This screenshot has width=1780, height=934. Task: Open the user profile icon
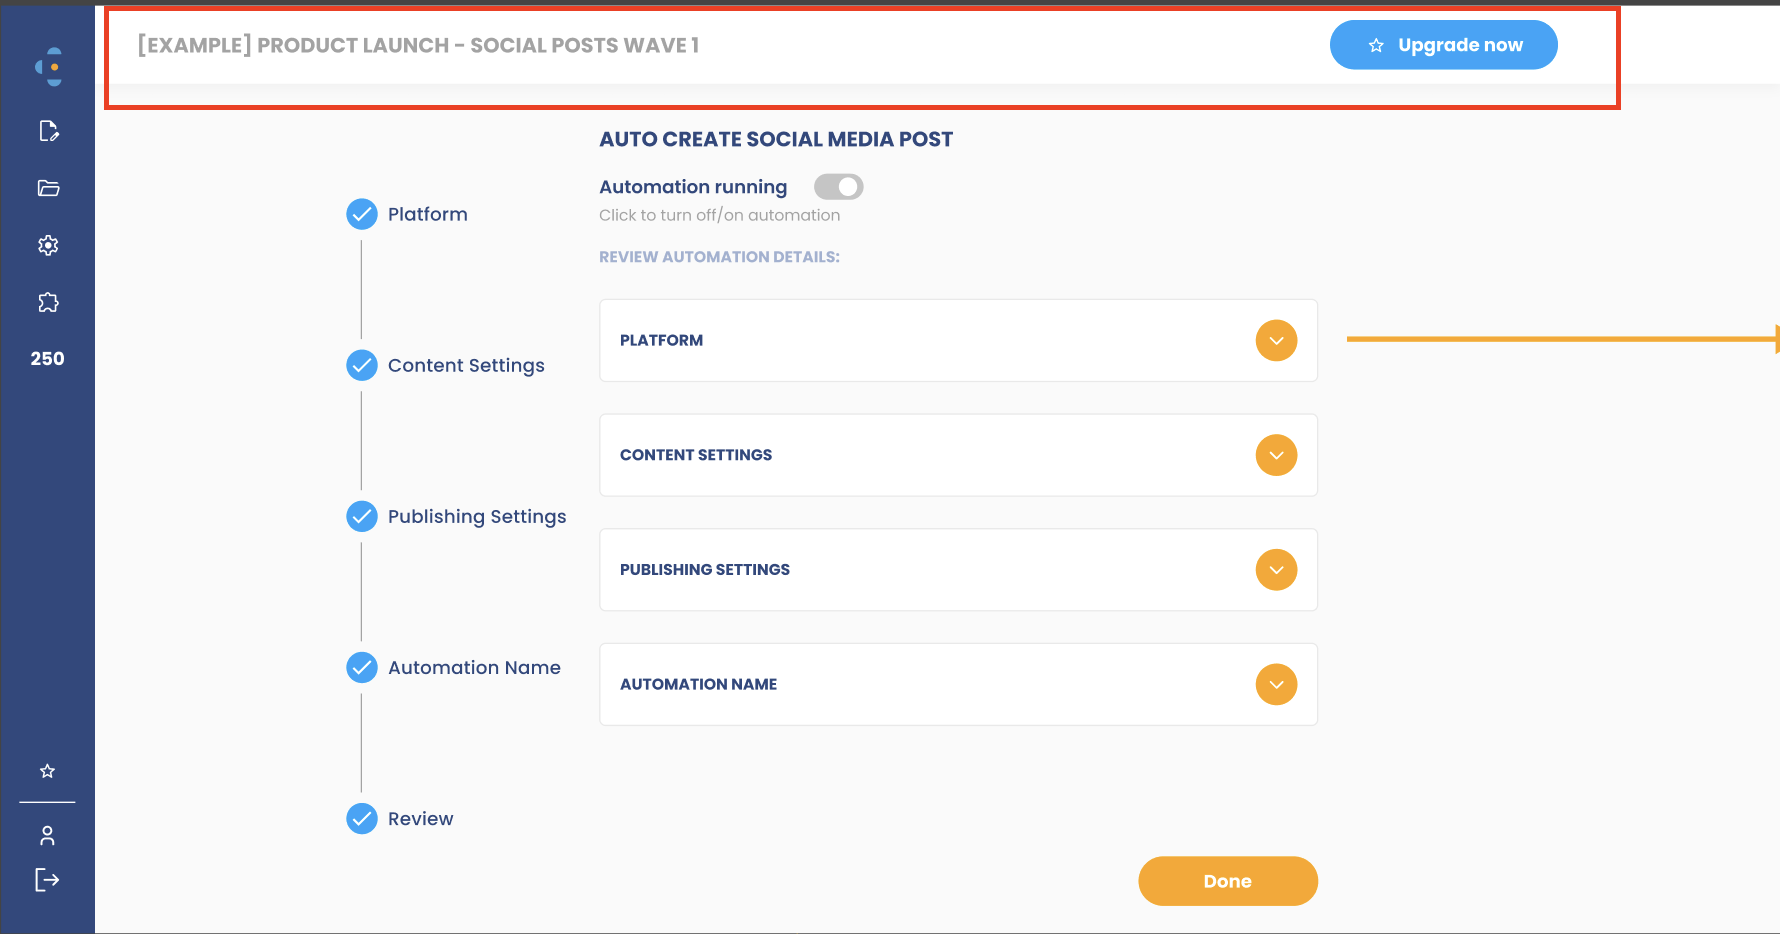click(x=47, y=835)
